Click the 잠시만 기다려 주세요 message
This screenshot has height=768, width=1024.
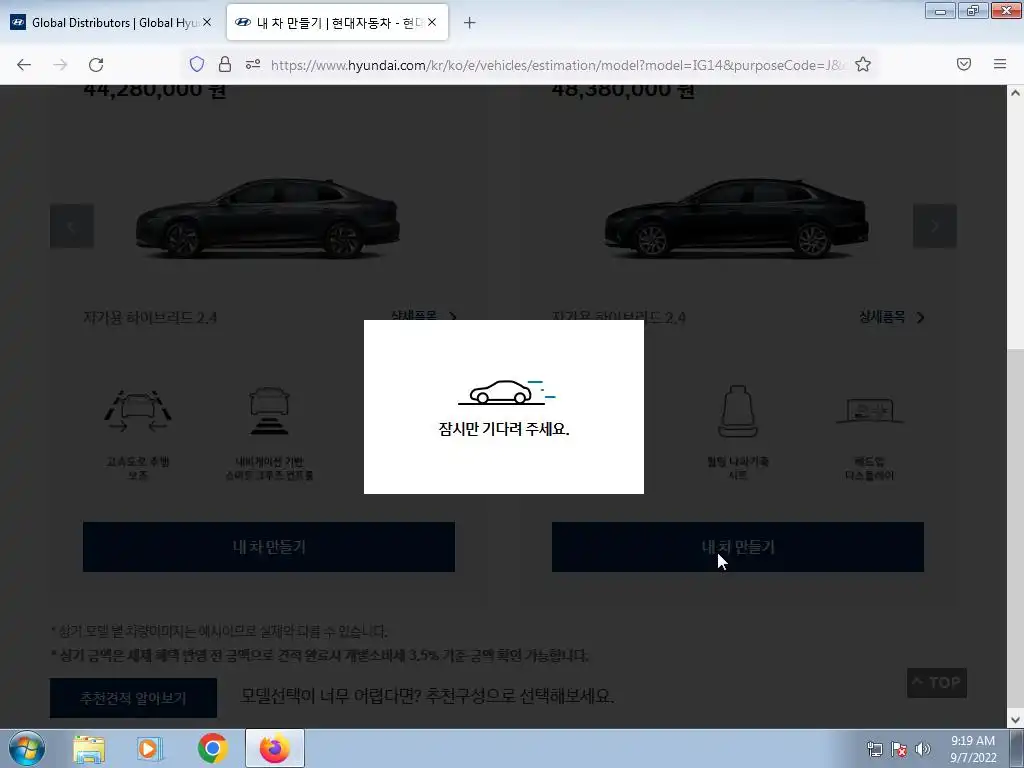pyautogui.click(x=504, y=429)
